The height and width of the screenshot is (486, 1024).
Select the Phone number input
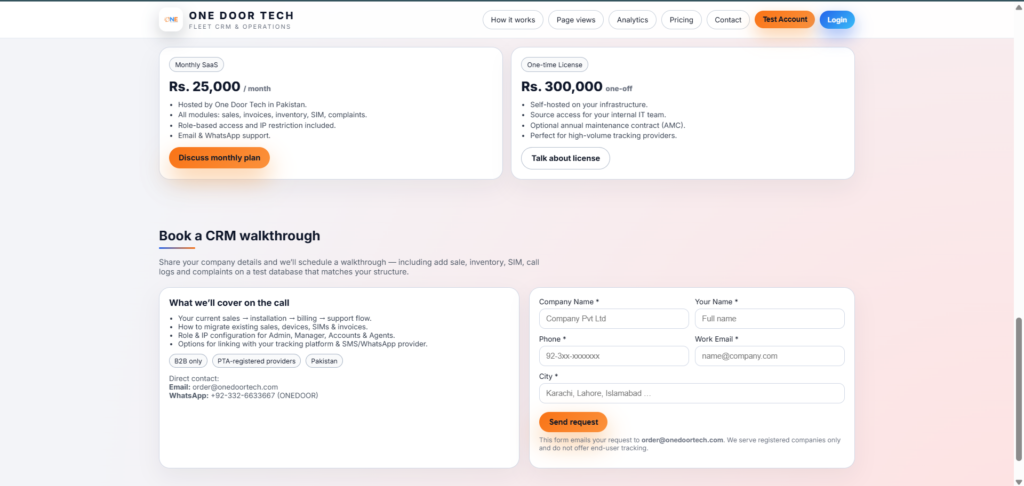click(x=613, y=356)
